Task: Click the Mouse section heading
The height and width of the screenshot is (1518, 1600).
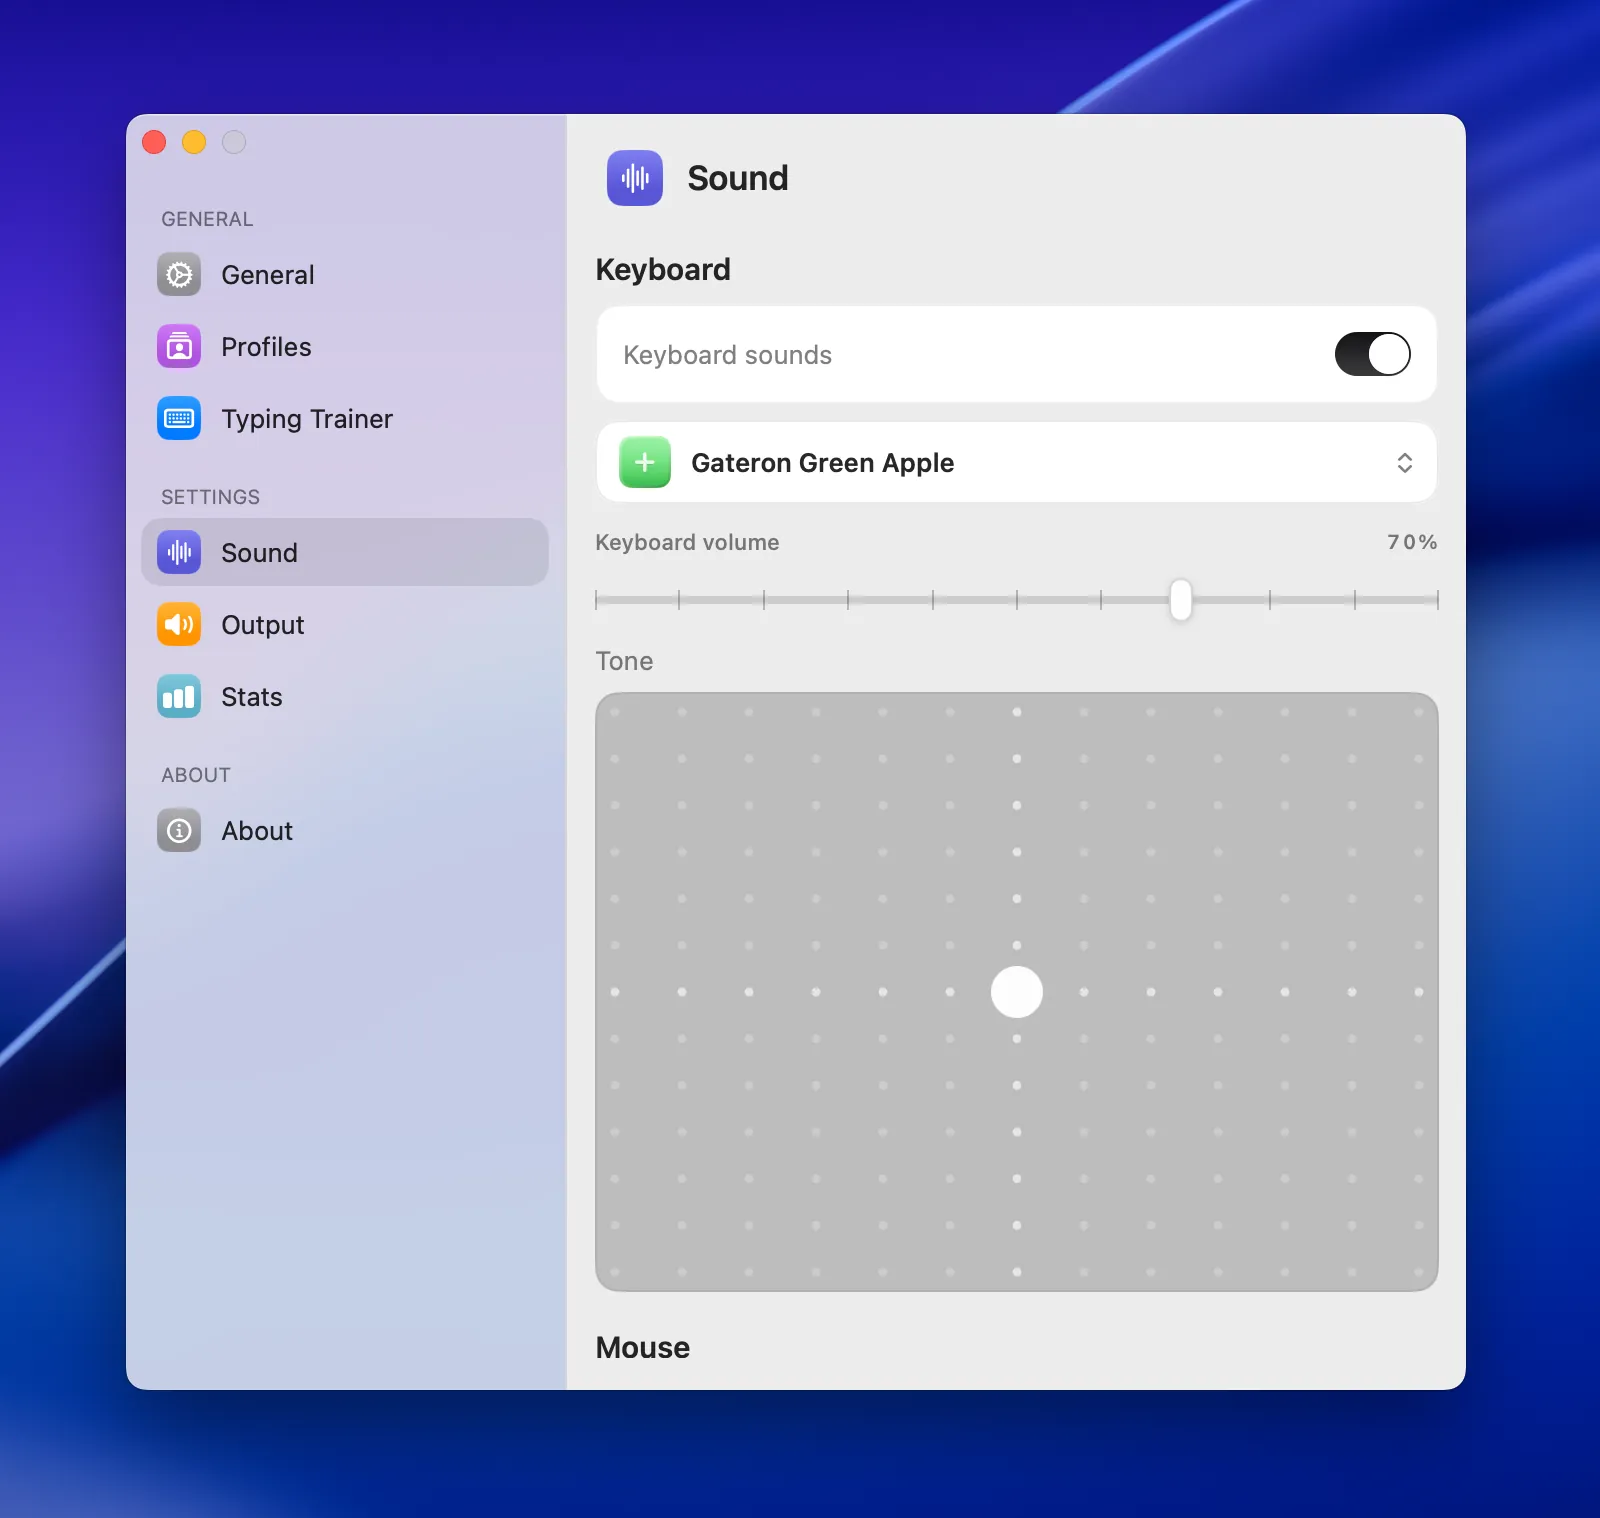Action: (x=643, y=1348)
